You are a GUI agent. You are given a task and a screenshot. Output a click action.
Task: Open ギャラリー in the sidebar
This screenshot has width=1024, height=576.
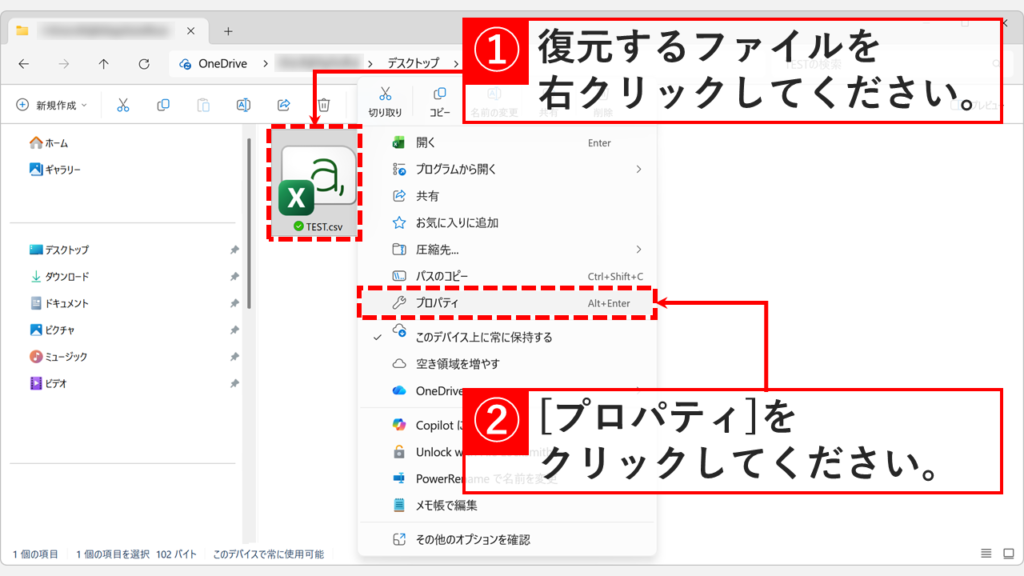[x=55, y=170]
